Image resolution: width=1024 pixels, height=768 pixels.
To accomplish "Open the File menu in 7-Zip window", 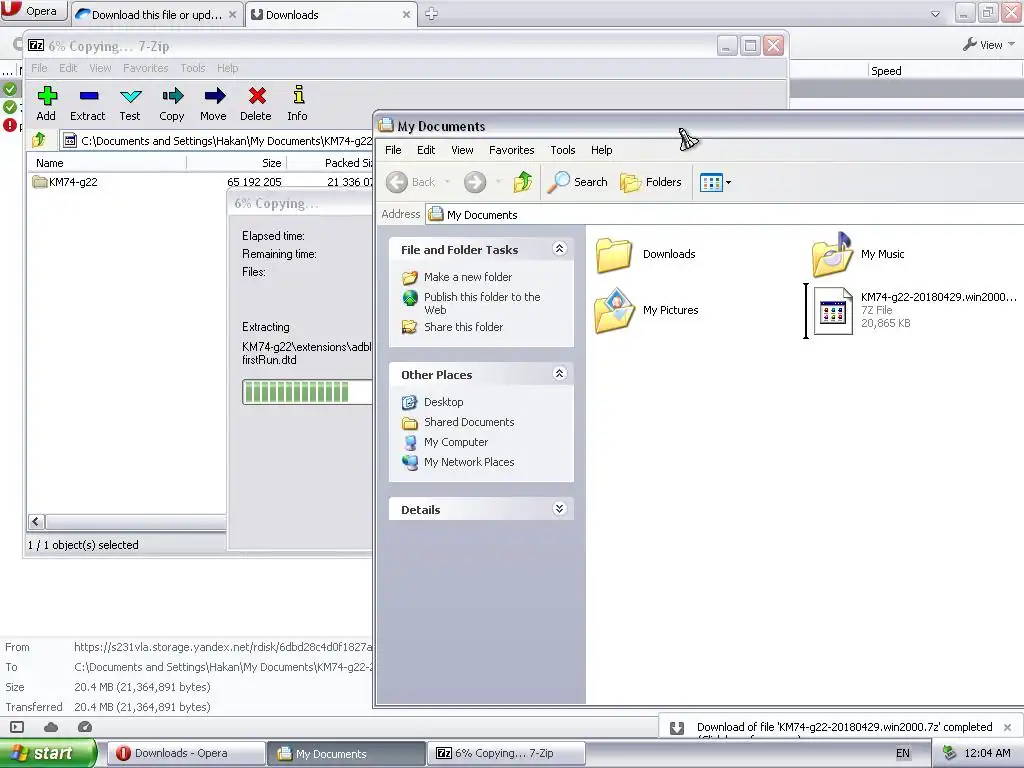I will 39,68.
